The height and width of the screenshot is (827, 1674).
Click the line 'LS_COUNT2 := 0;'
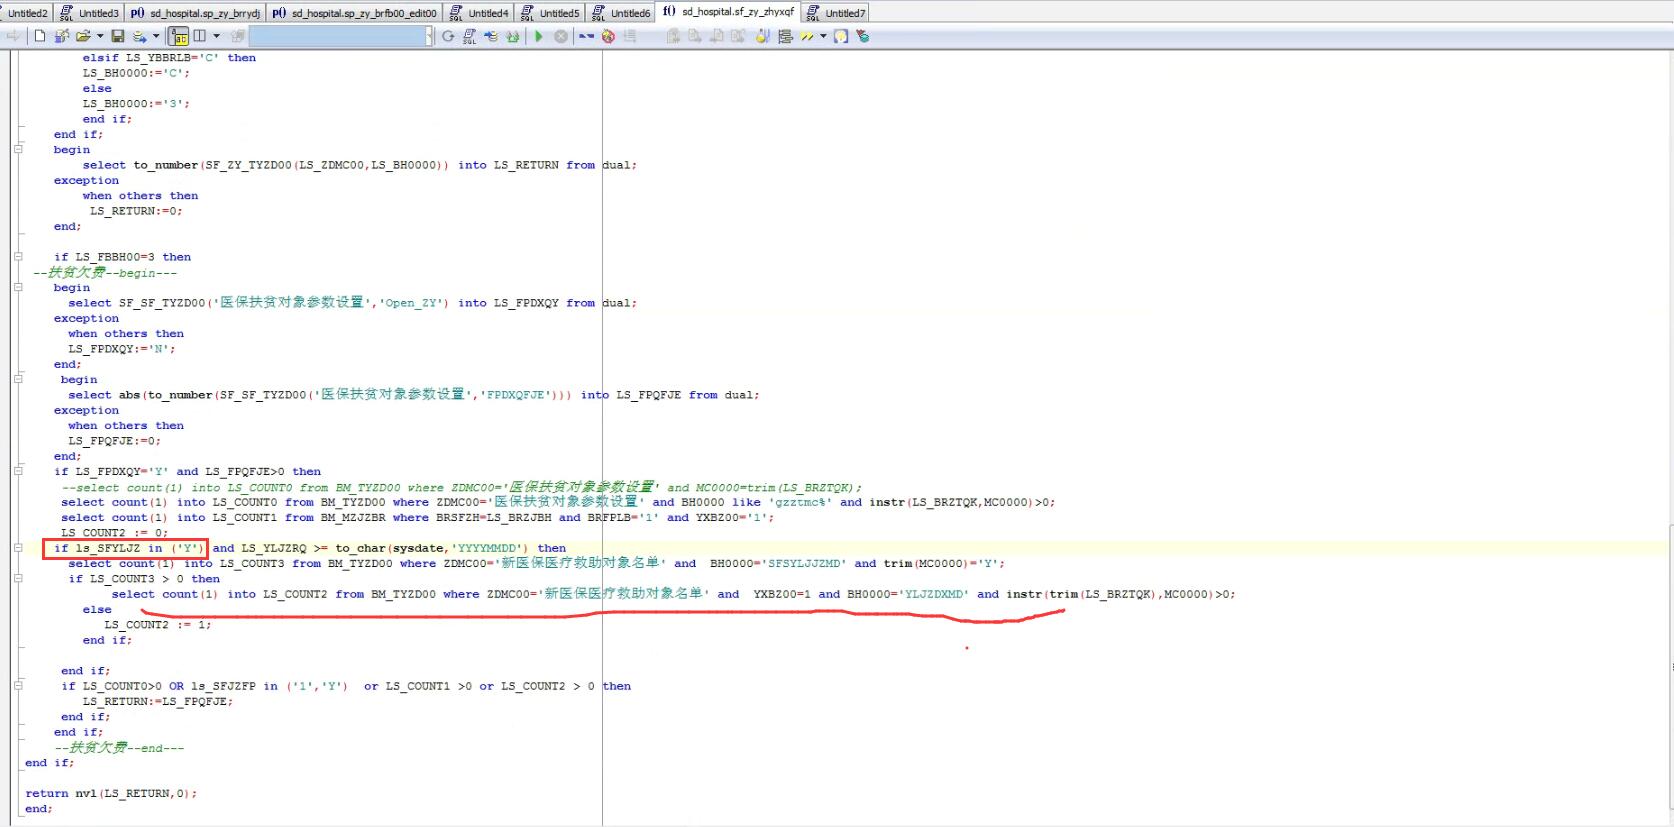(x=115, y=533)
